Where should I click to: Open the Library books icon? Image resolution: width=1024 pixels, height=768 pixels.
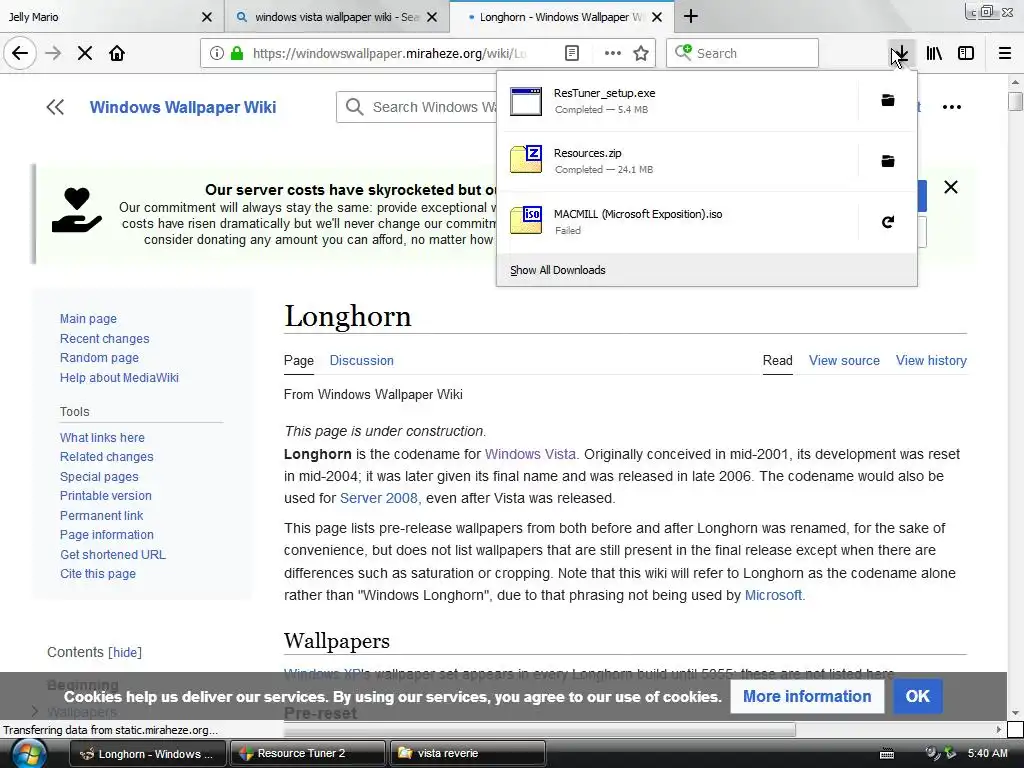point(934,53)
